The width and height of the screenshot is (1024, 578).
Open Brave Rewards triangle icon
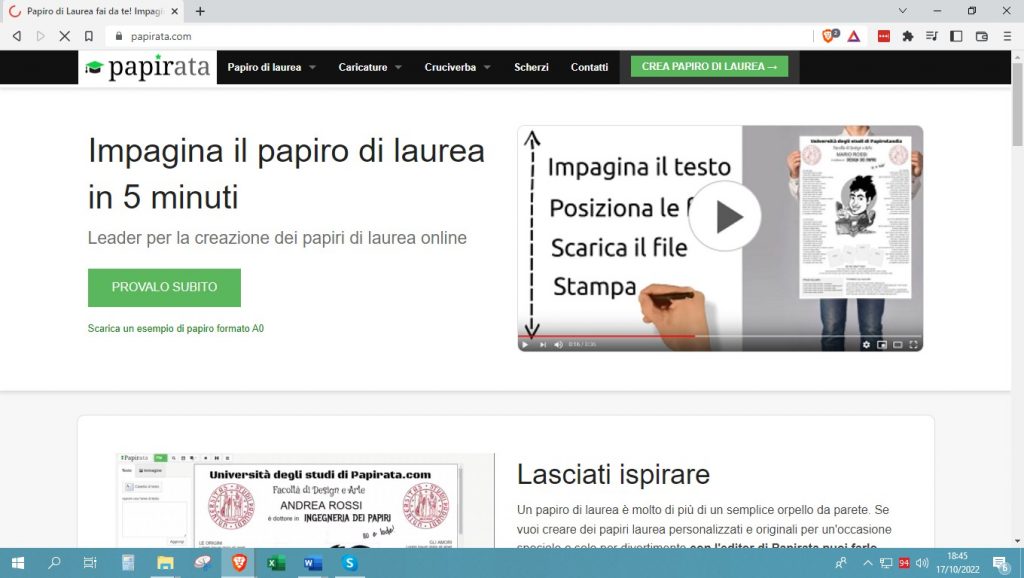(x=852, y=35)
